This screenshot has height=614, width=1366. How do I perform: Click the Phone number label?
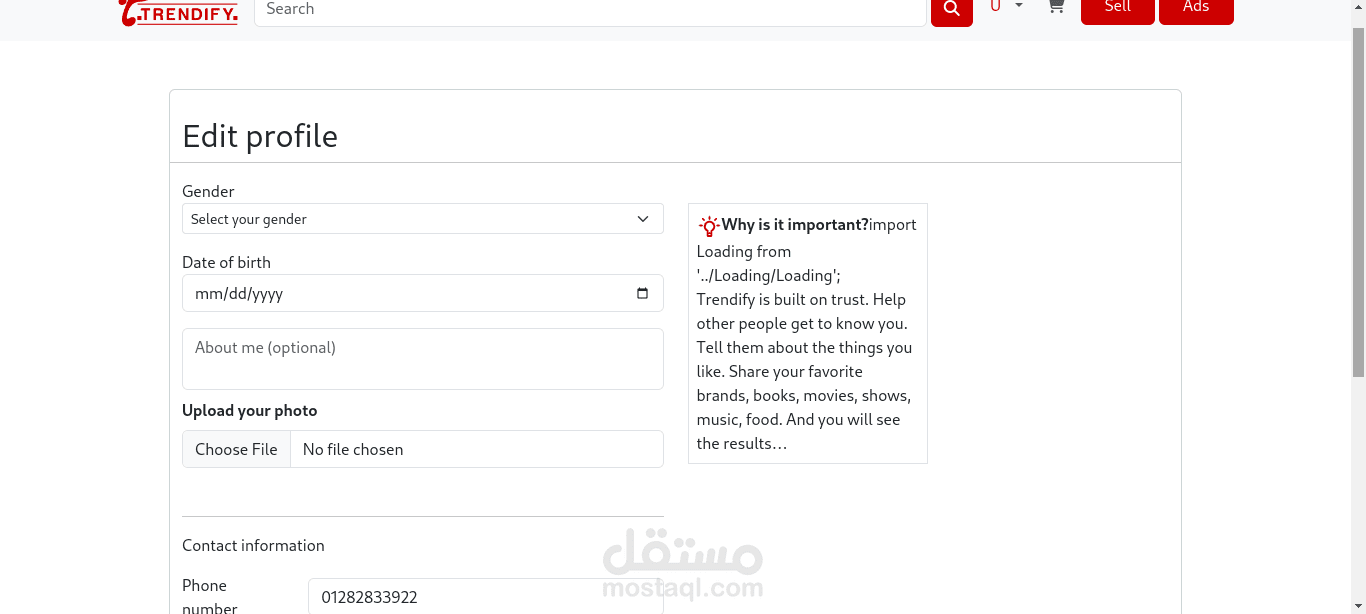[210, 596]
